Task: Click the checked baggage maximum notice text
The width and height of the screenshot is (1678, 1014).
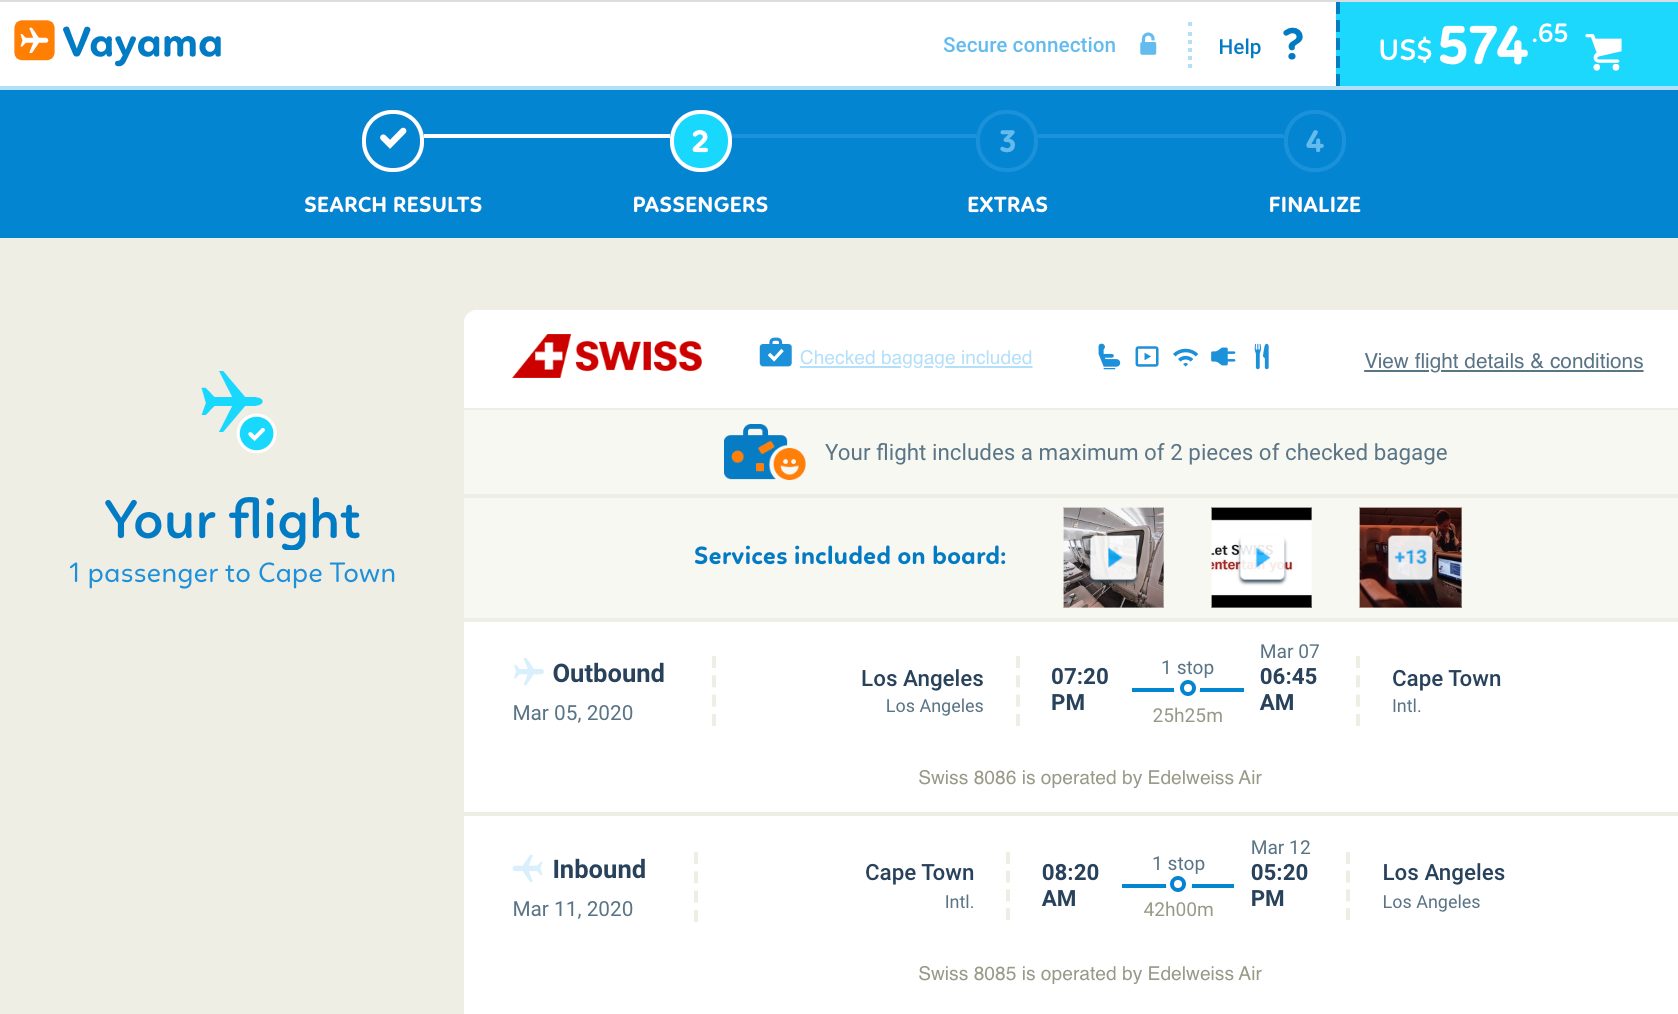Action: 1136,453
